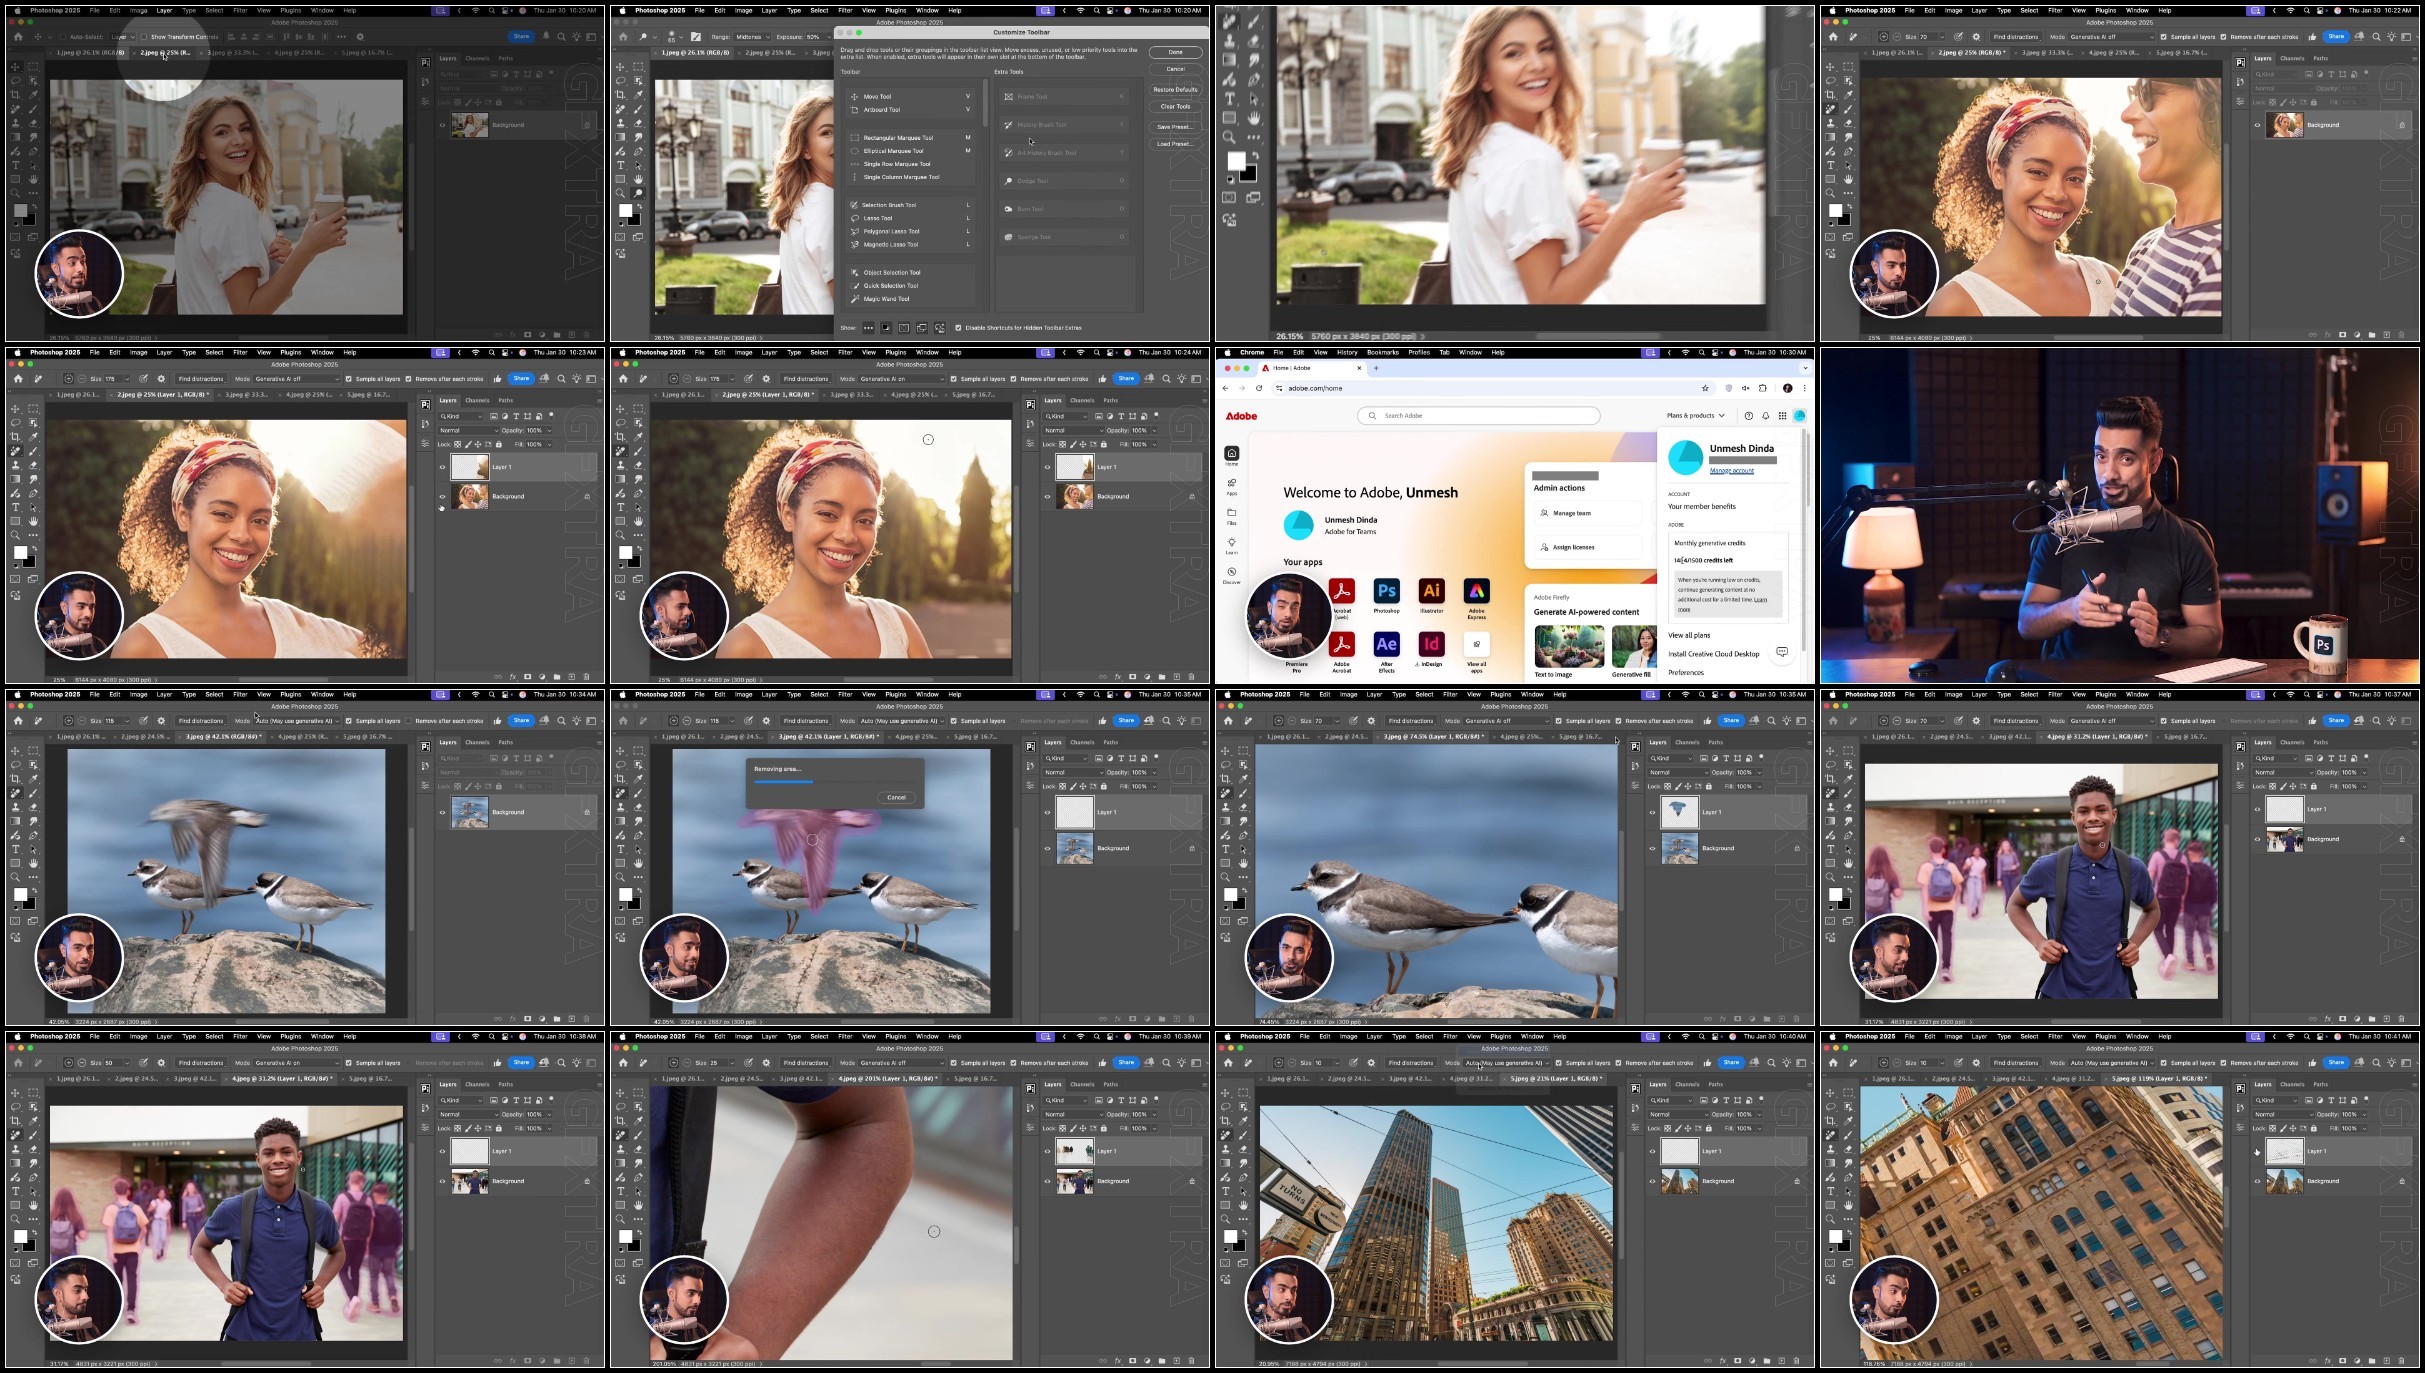Click the foreground/background icon in Customize Toolbar Show row
The image size is (2425, 1373).
point(886,328)
